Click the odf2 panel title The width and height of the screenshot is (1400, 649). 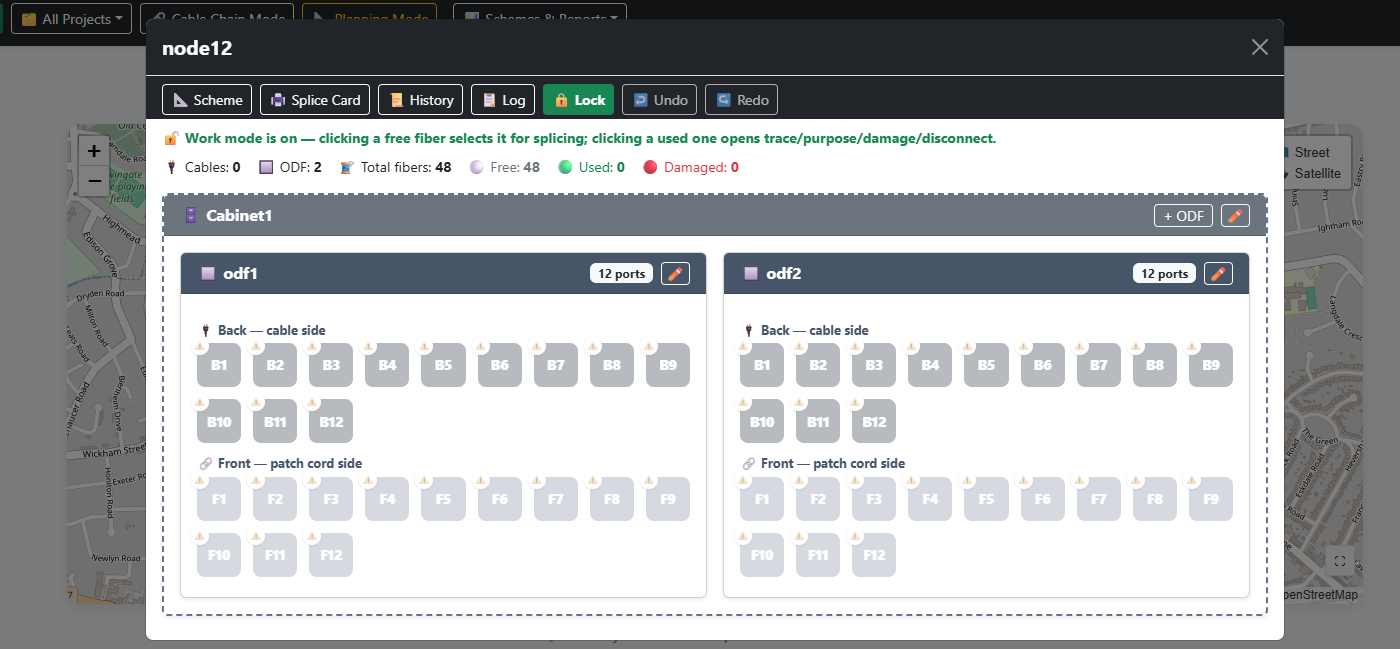click(x=784, y=273)
